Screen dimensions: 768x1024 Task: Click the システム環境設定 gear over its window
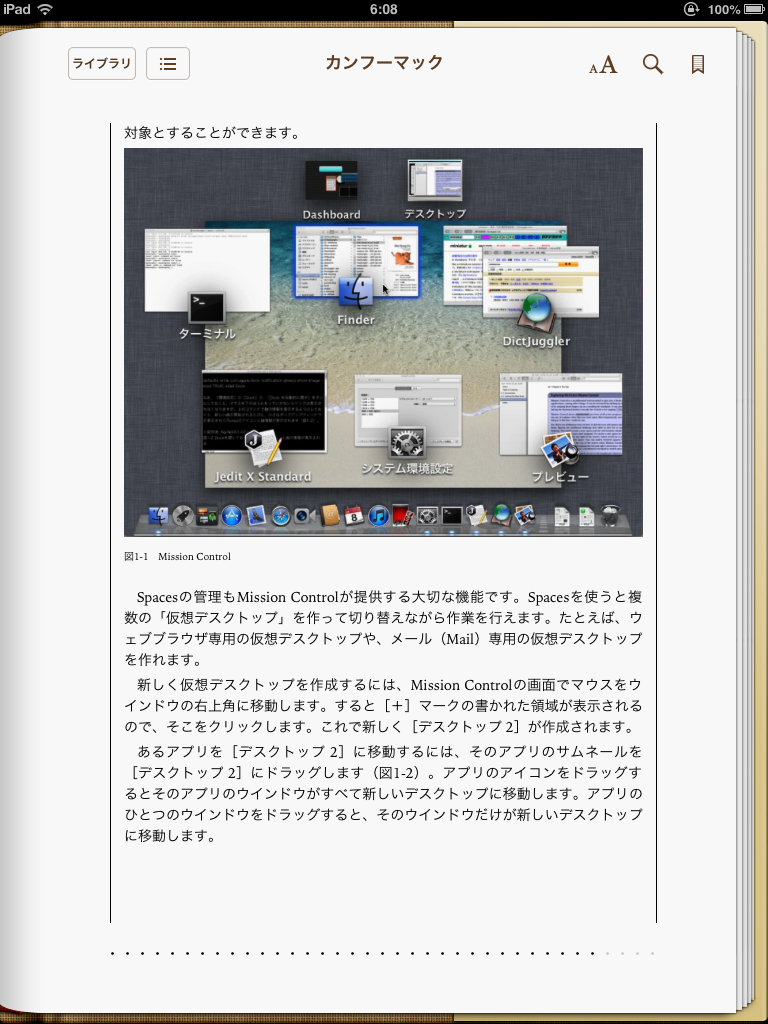pyautogui.click(x=407, y=442)
